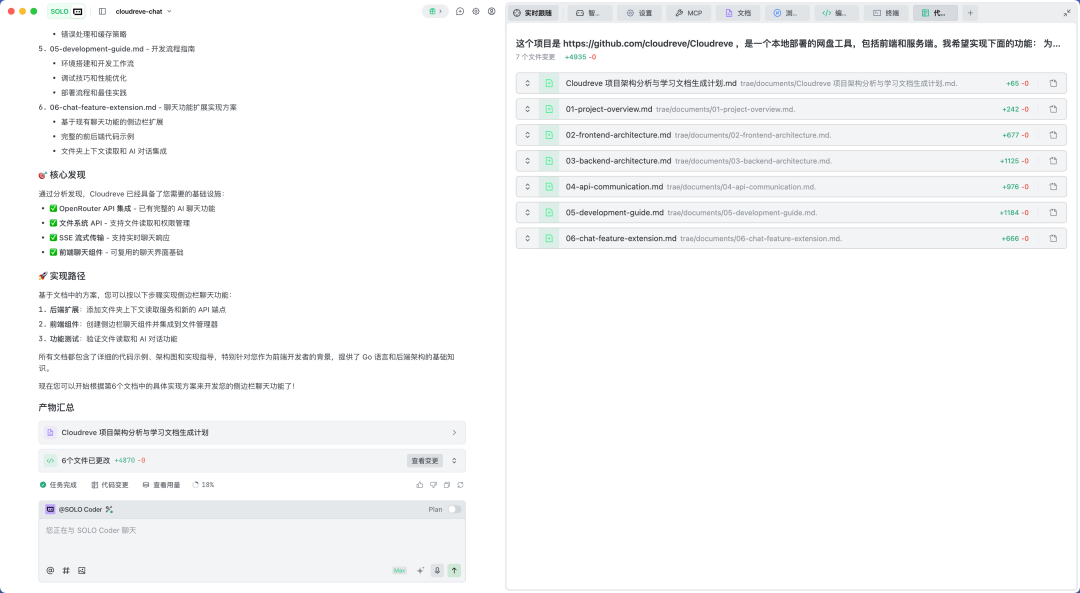Click 06-chat-feature-extension.md file name
The image size is (1080, 593).
click(x=621, y=238)
